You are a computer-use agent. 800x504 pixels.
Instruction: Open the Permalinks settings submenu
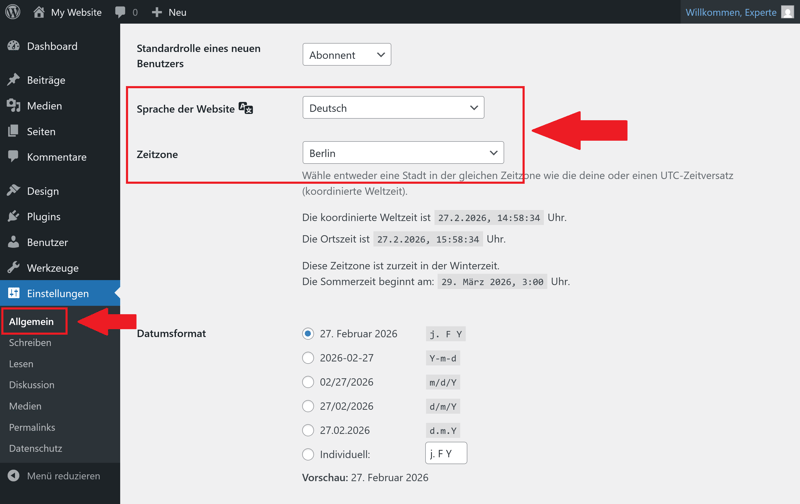tap(32, 427)
